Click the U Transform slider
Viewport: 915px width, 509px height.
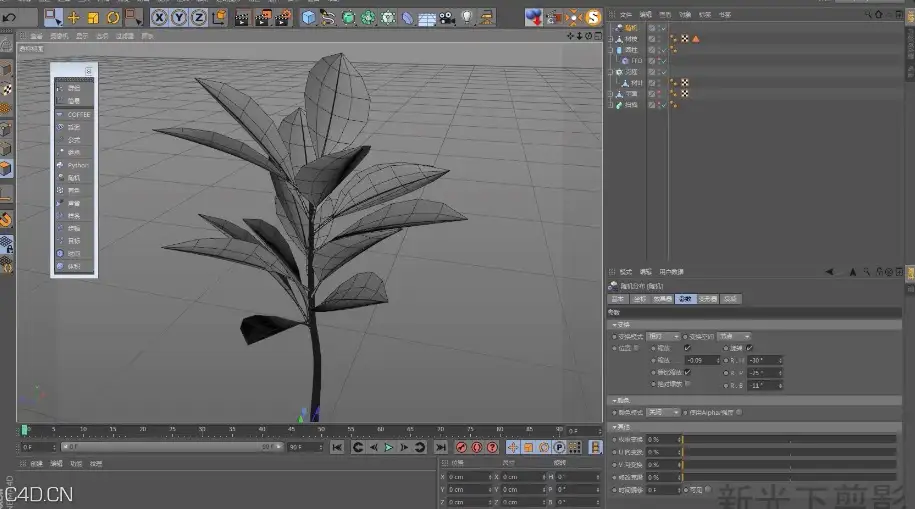coord(789,452)
